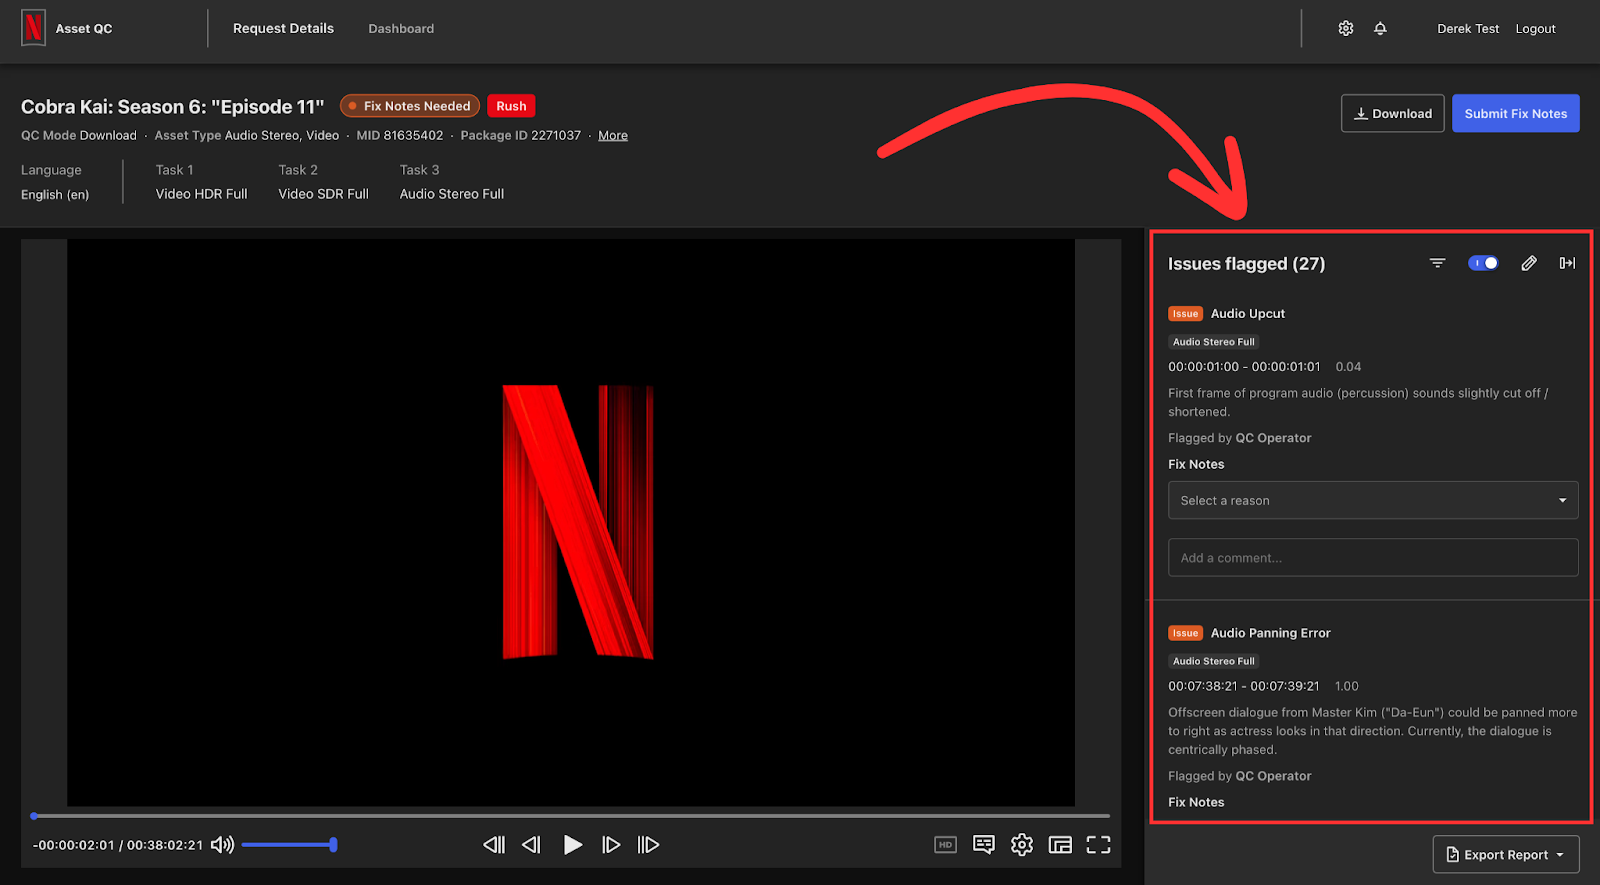Image resolution: width=1600 pixels, height=885 pixels.
Task: Click the More link in metadata
Action: pos(613,135)
